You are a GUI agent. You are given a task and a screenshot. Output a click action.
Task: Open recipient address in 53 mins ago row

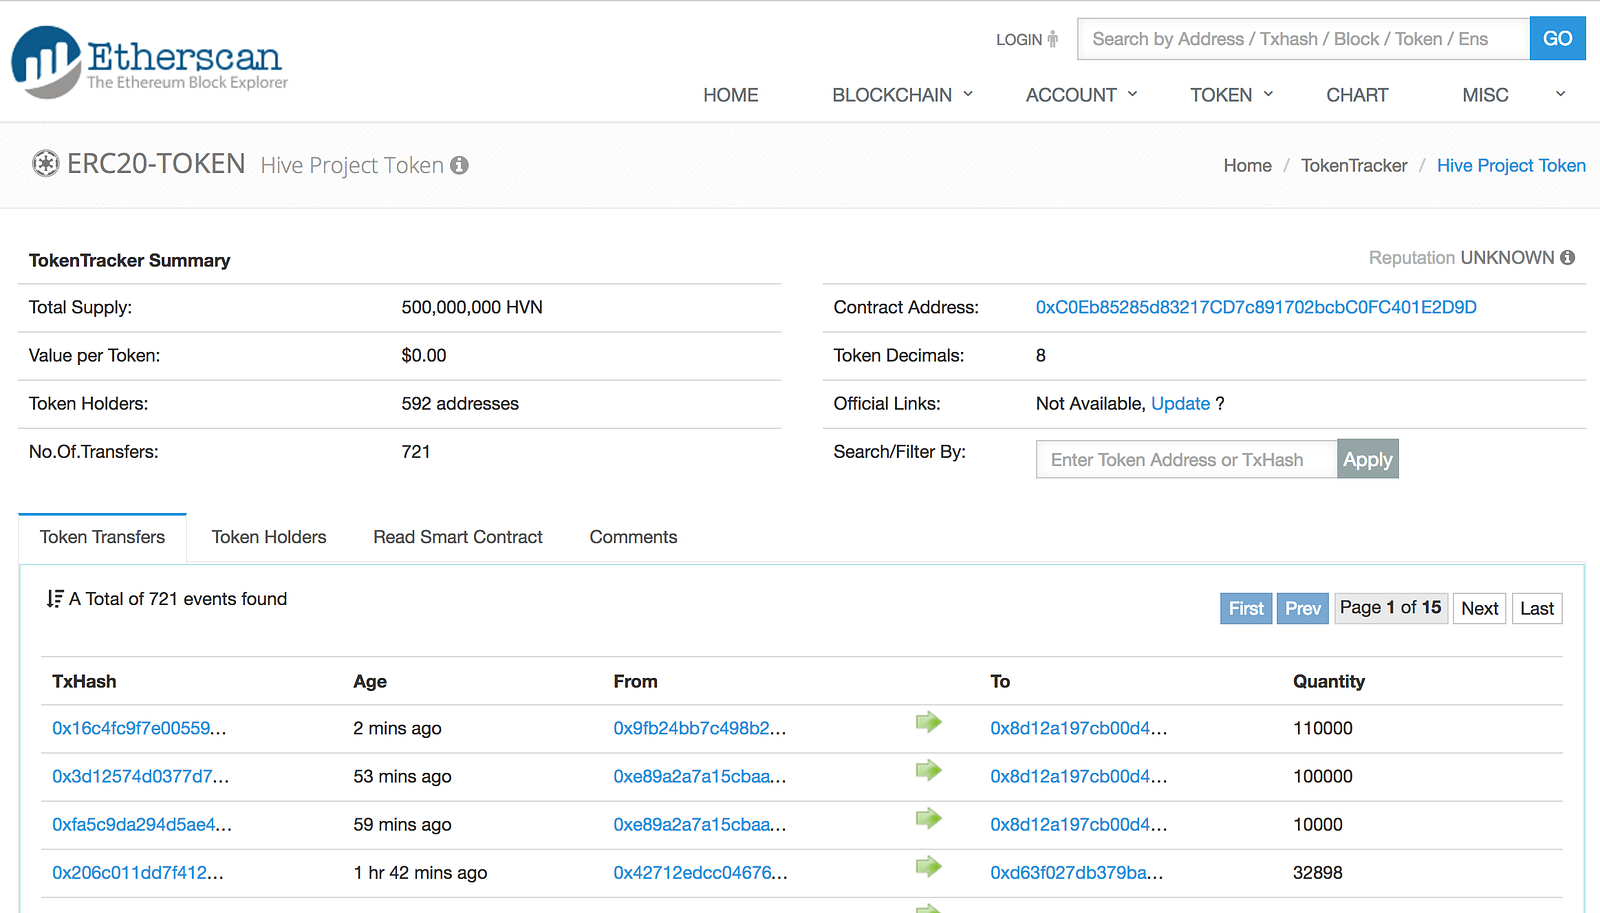1079,776
